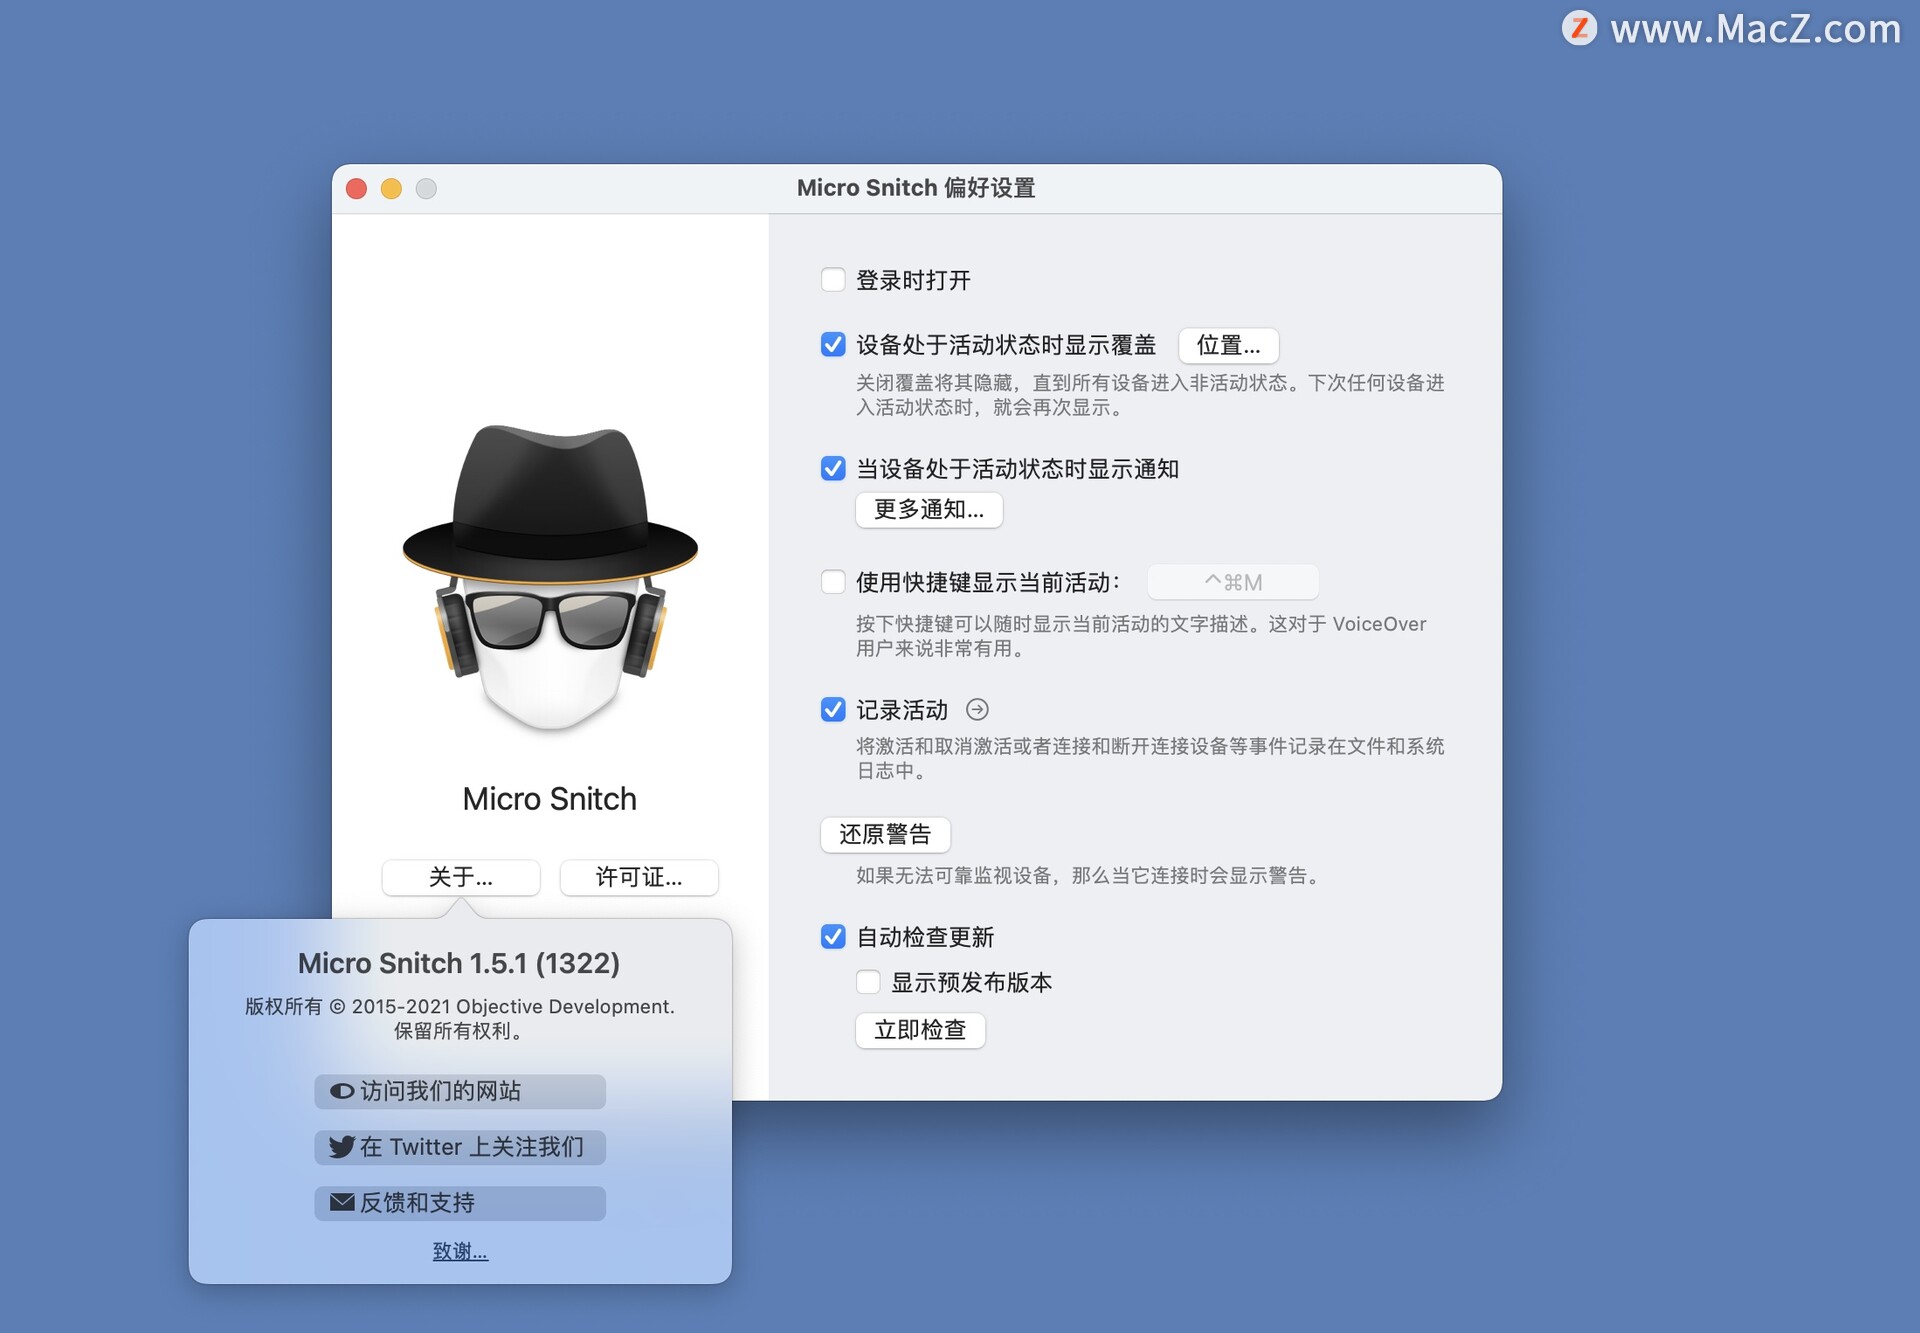Click the Micro Snitch 1.5.1 (1322) version text
Viewport: 1920px width, 1333px height.
pyautogui.click(x=459, y=963)
